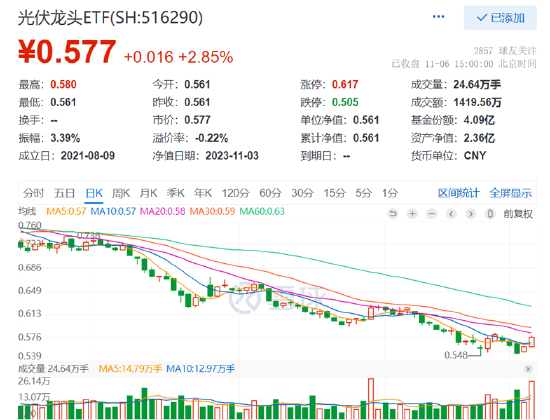Zoom in chart with plus icon
Screen dimensions: 550x420
click(412, 213)
